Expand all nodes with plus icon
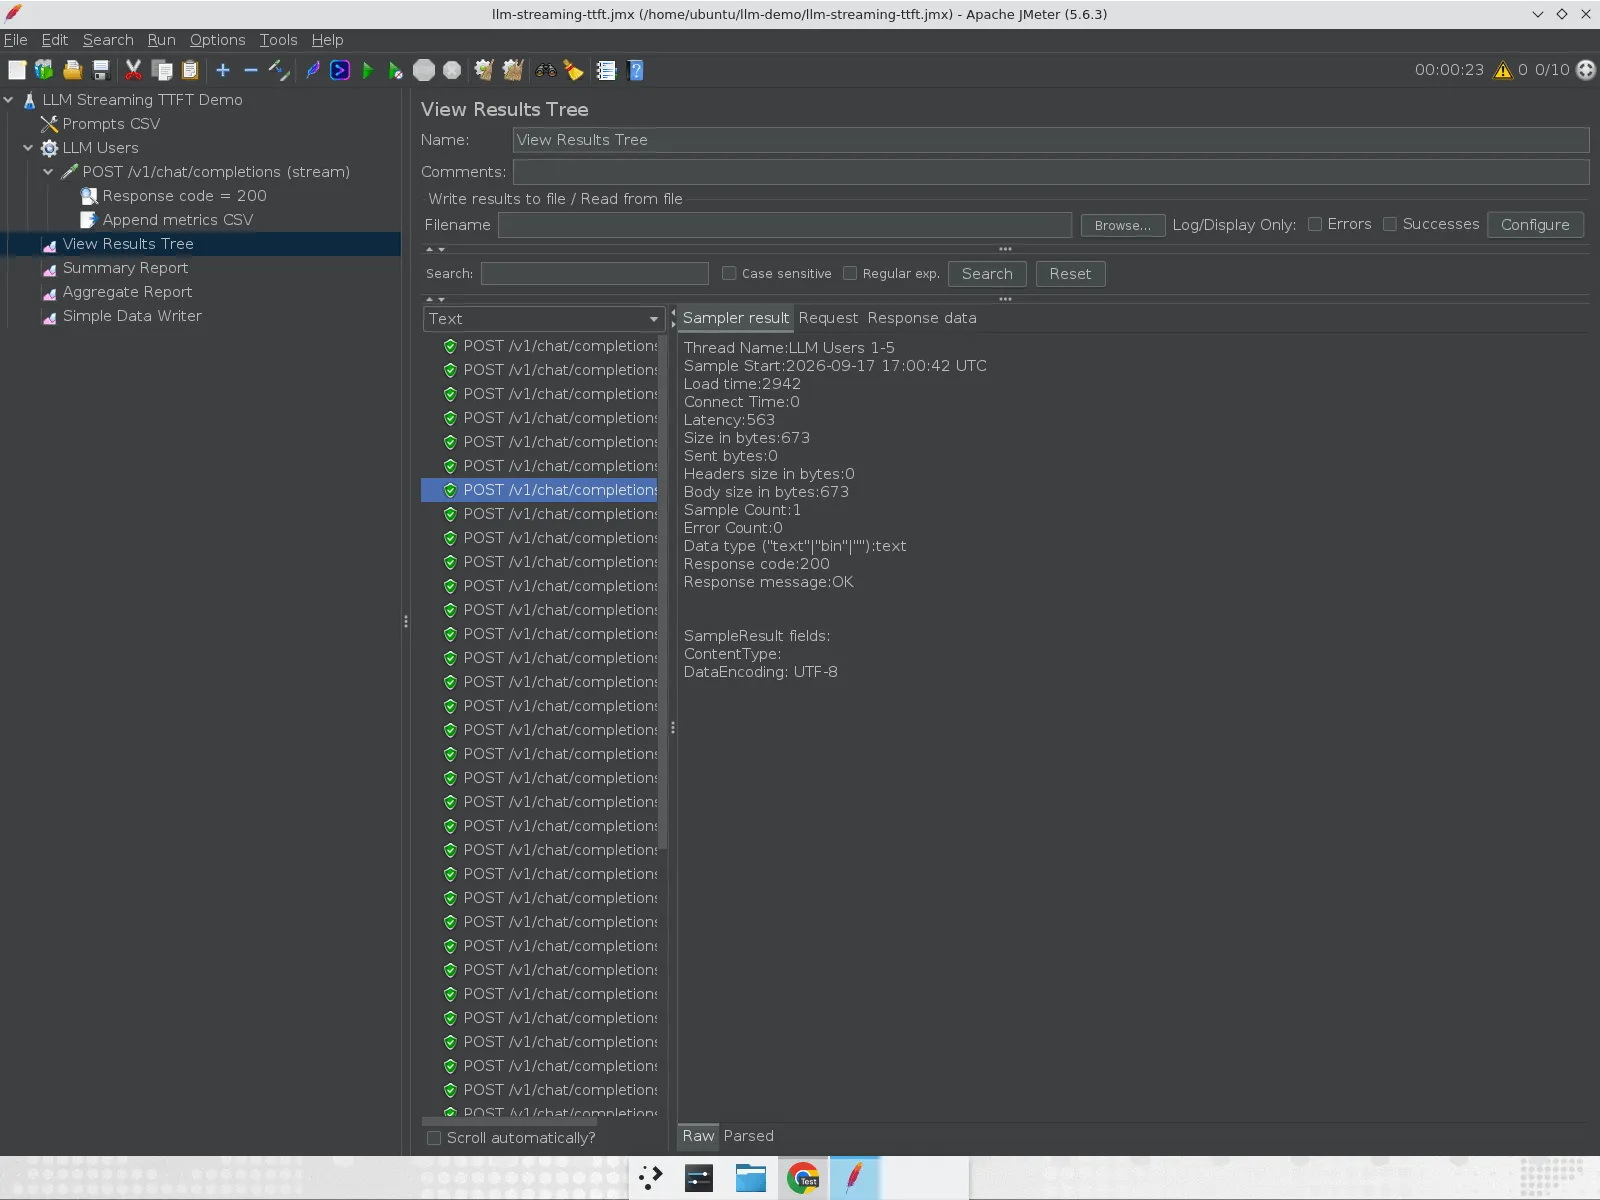This screenshot has width=1600, height=1200. point(223,70)
